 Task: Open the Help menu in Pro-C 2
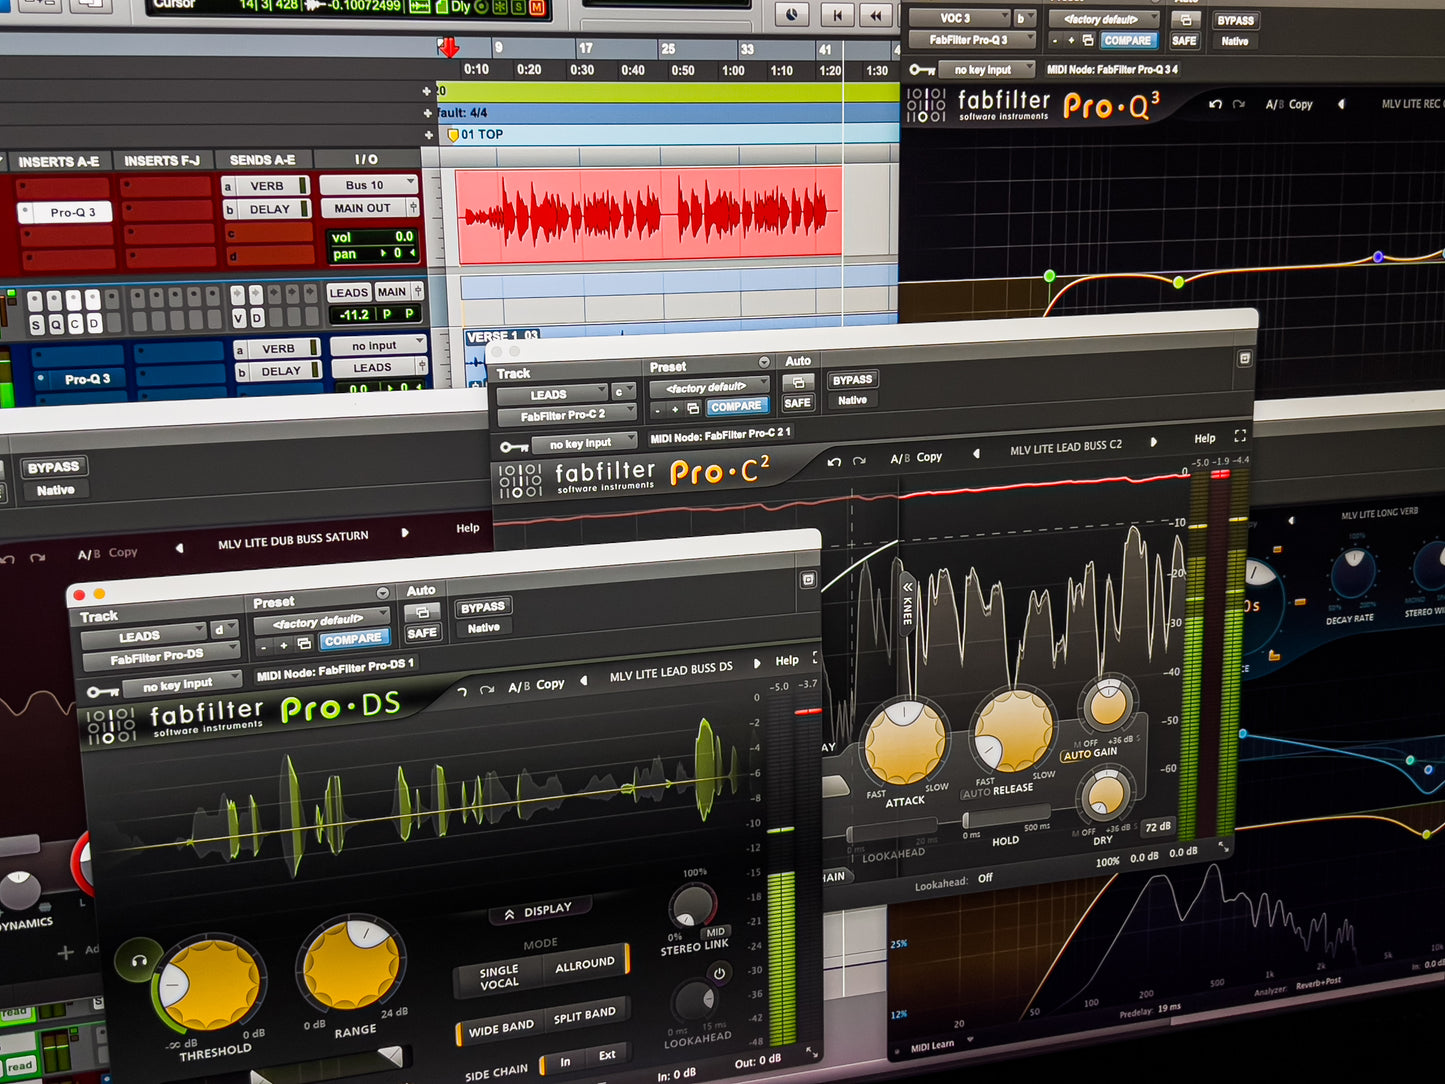point(1204,438)
